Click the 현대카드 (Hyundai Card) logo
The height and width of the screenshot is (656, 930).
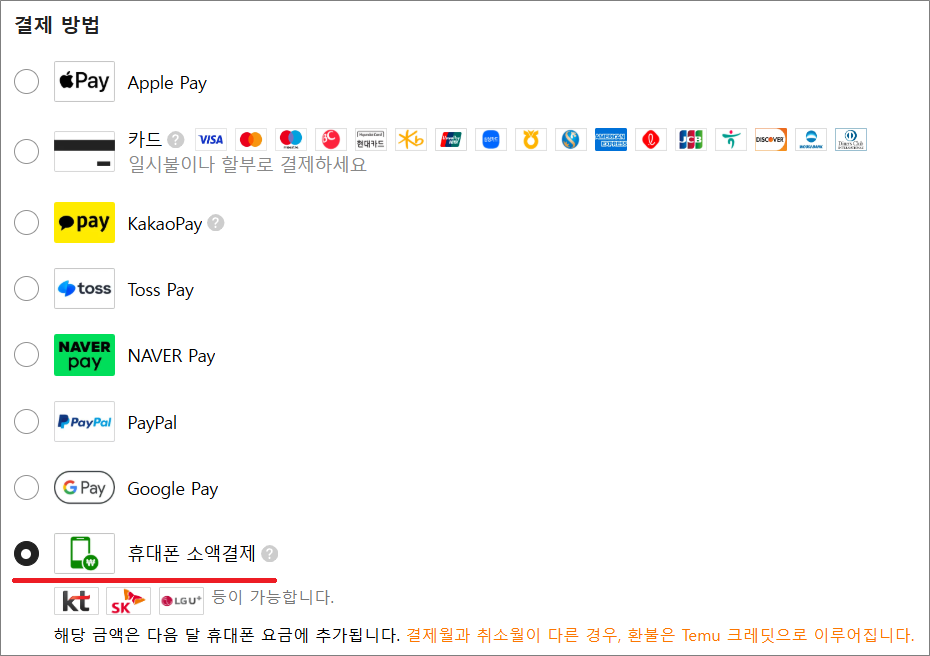click(371, 139)
